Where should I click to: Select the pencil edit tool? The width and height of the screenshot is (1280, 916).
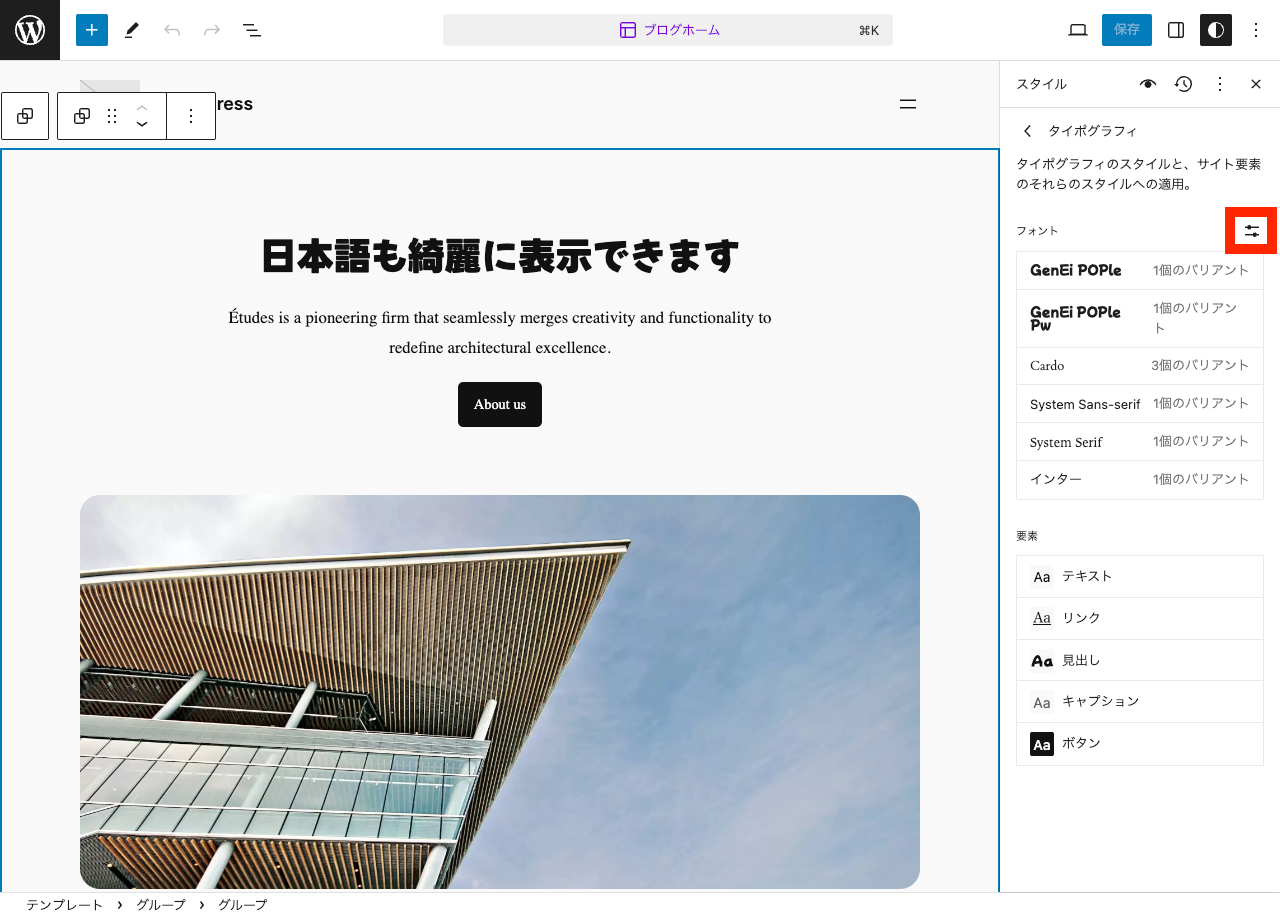(132, 30)
